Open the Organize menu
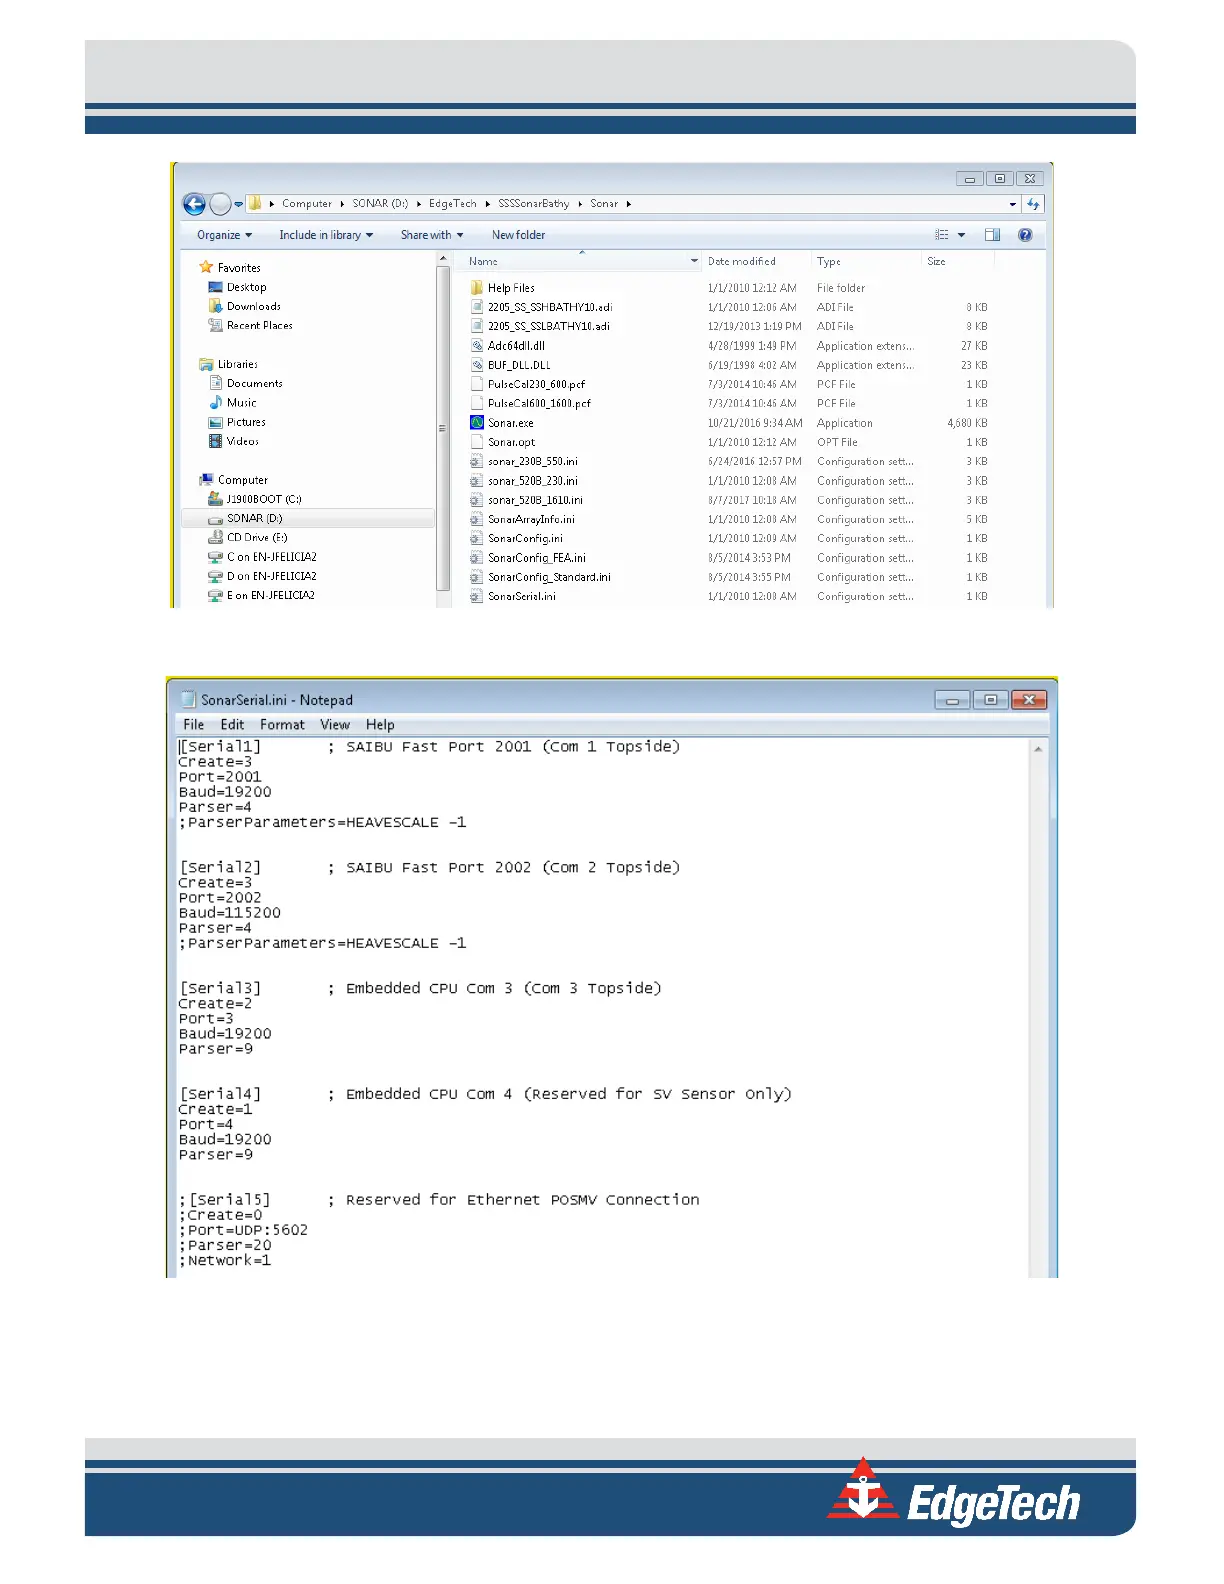Screen dimensions: 1224x1584 click(x=224, y=235)
